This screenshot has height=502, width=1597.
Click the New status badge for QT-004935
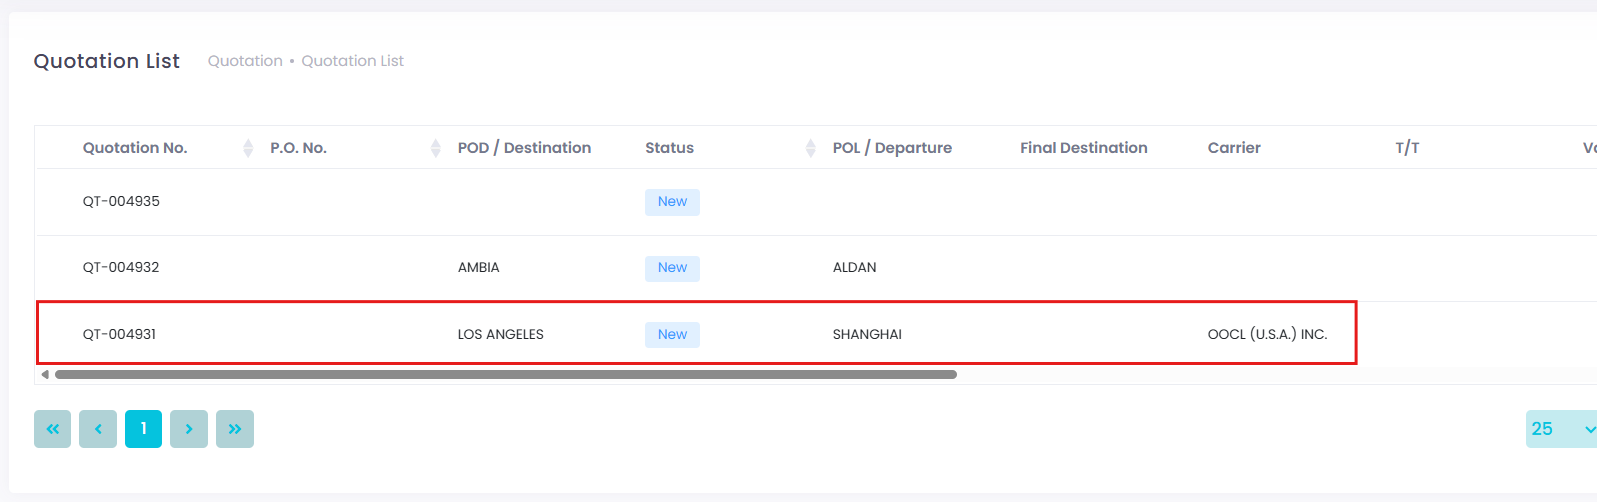pyautogui.click(x=672, y=202)
